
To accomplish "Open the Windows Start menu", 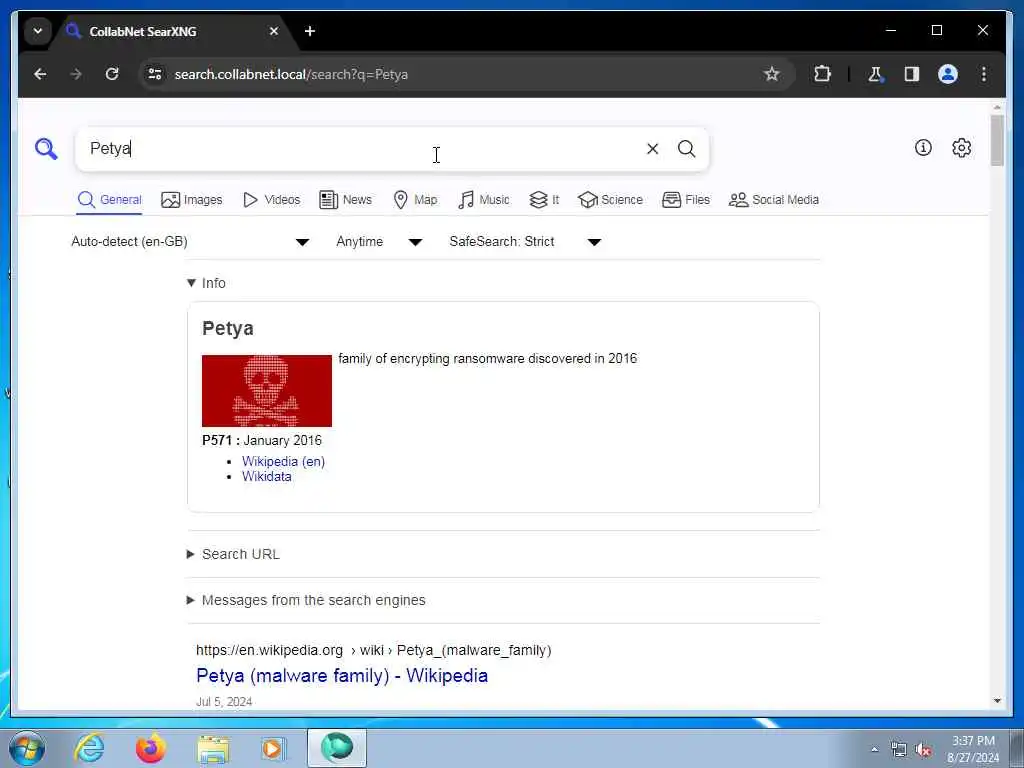I will click(x=27, y=748).
